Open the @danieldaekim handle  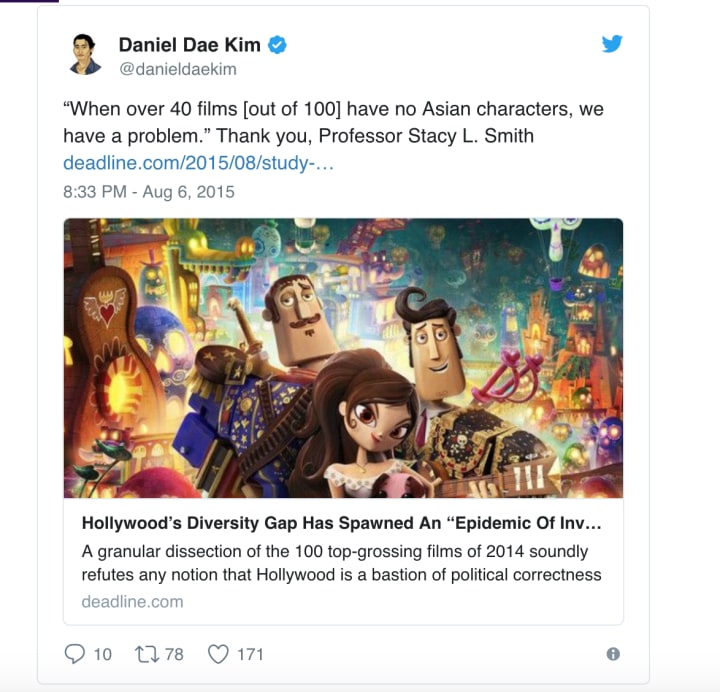pyautogui.click(x=178, y=69)
